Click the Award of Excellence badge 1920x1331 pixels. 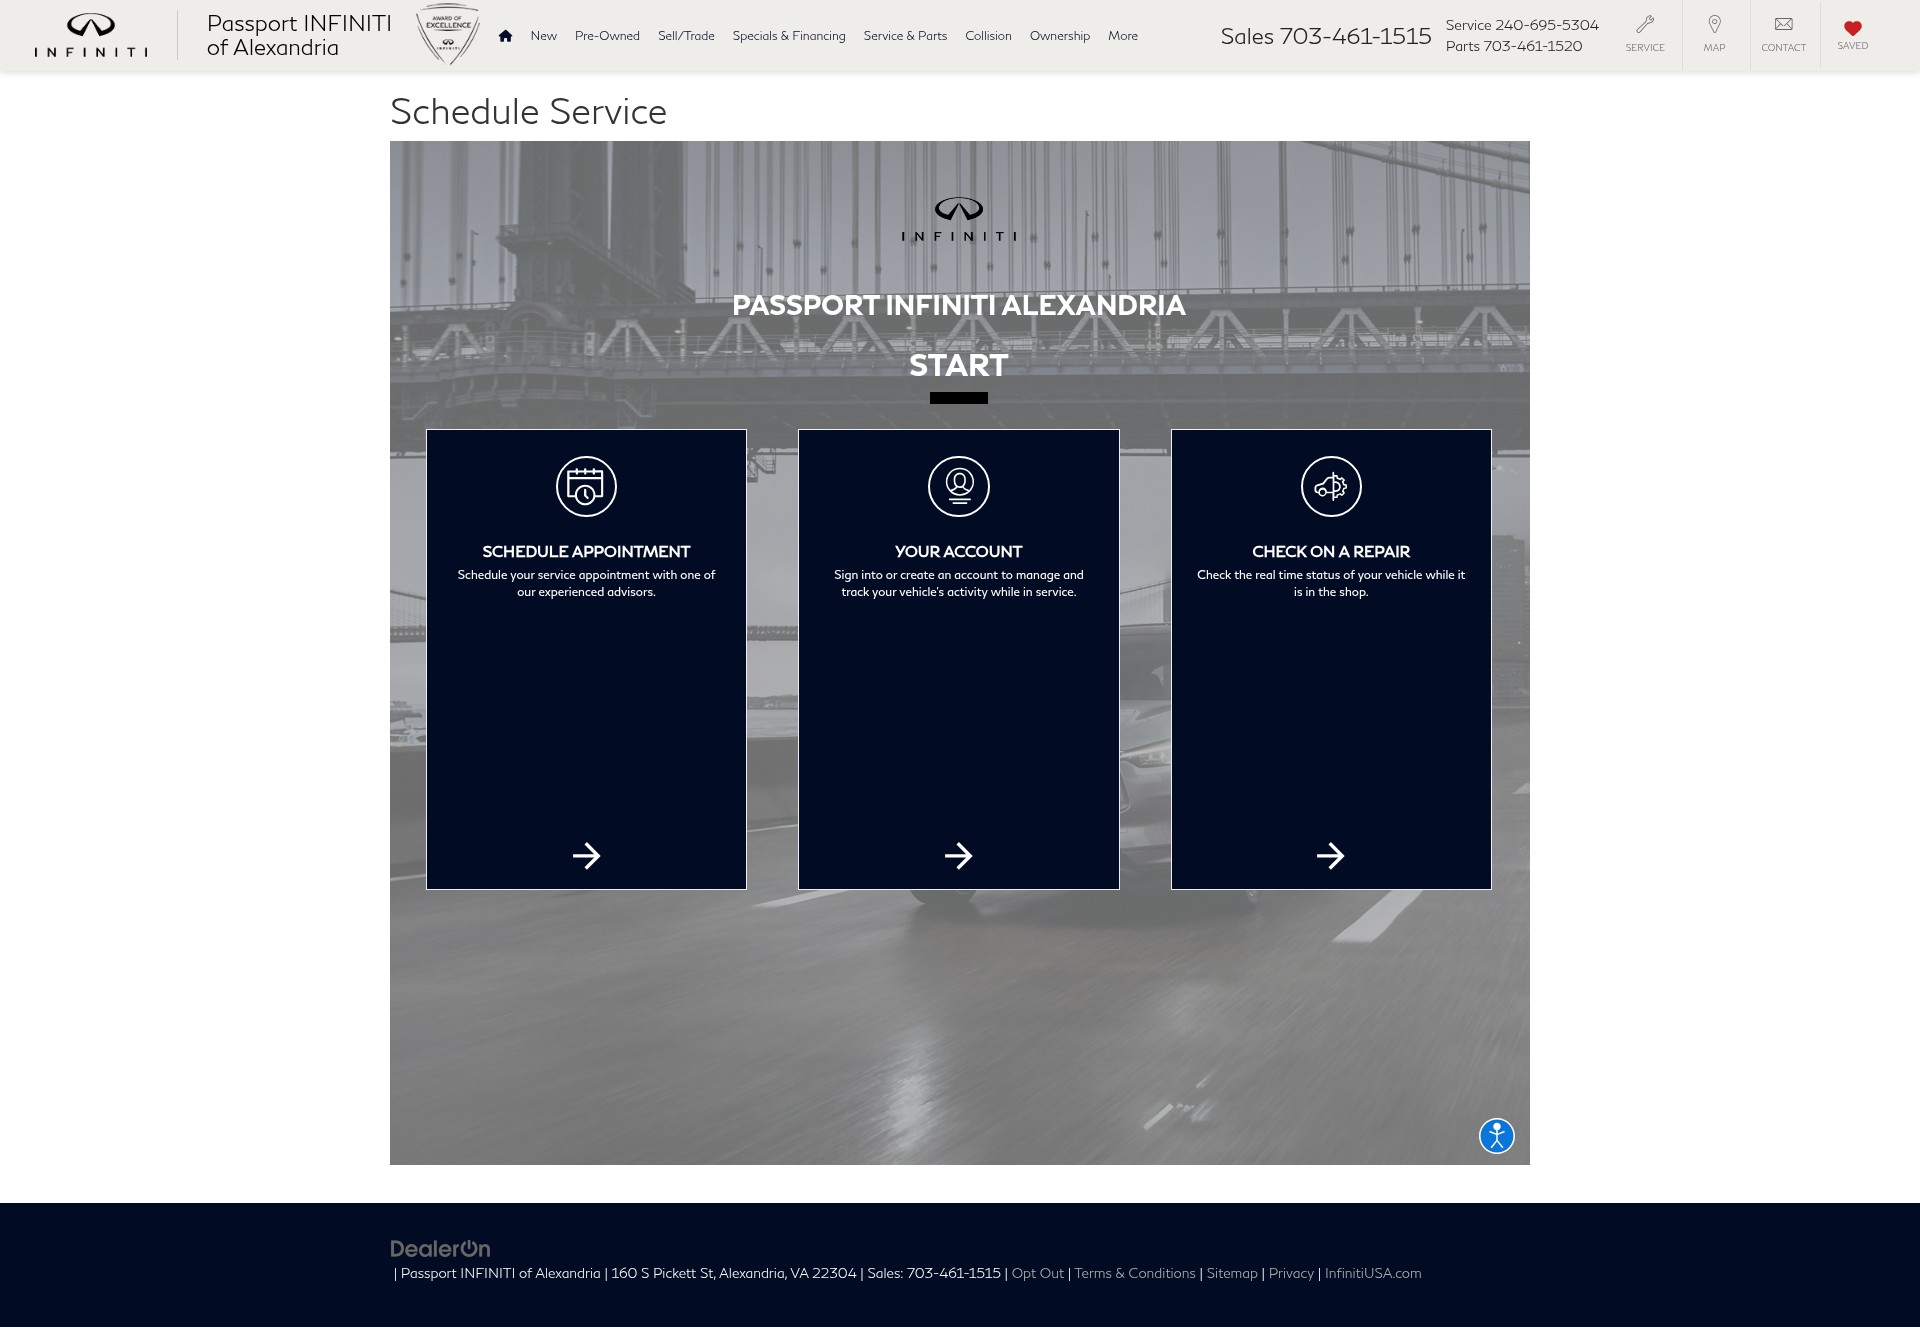[x=447, y=35]
